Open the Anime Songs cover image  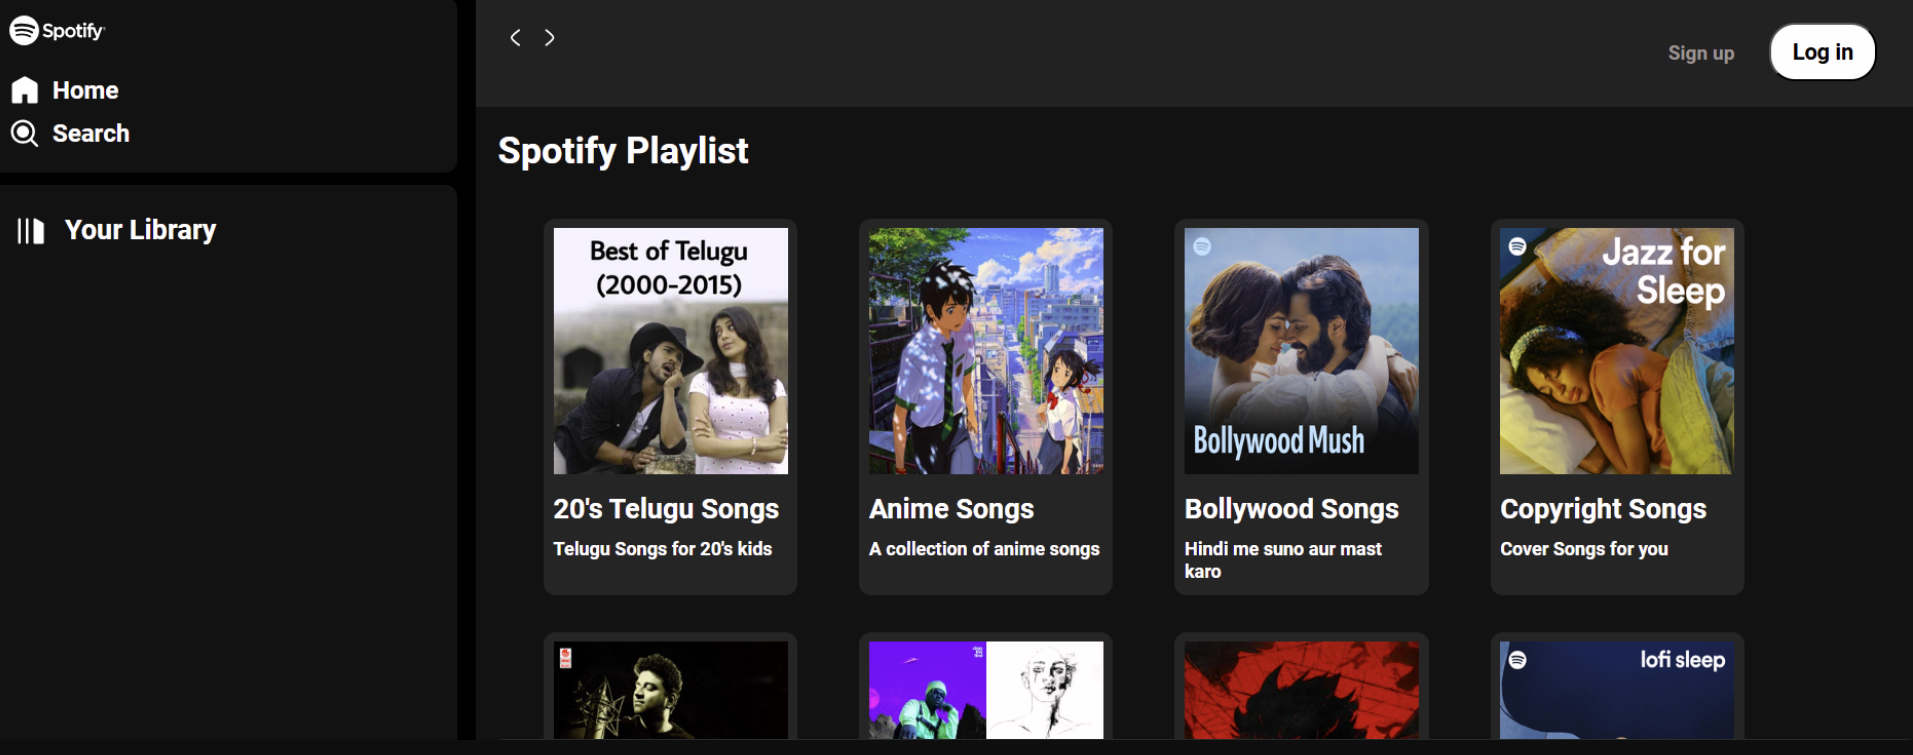coord(985,351)
